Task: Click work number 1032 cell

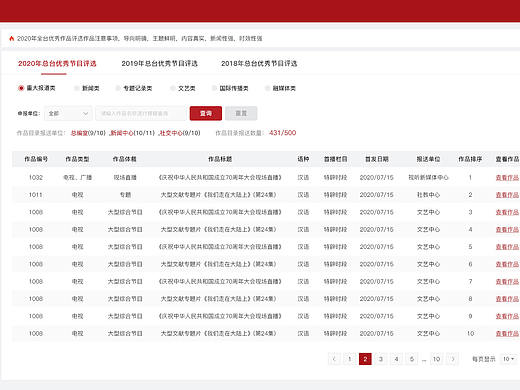Action: coord(36,178)
